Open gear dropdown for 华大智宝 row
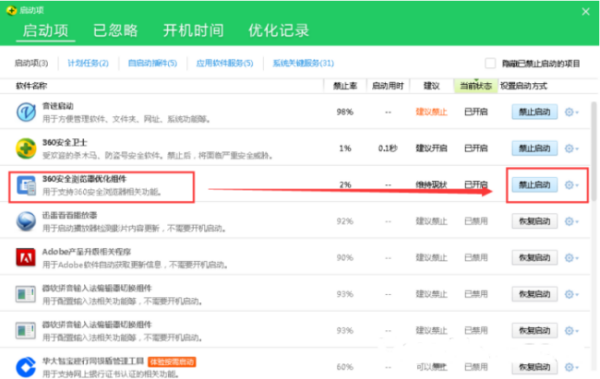600x379 pixels. 572,367
